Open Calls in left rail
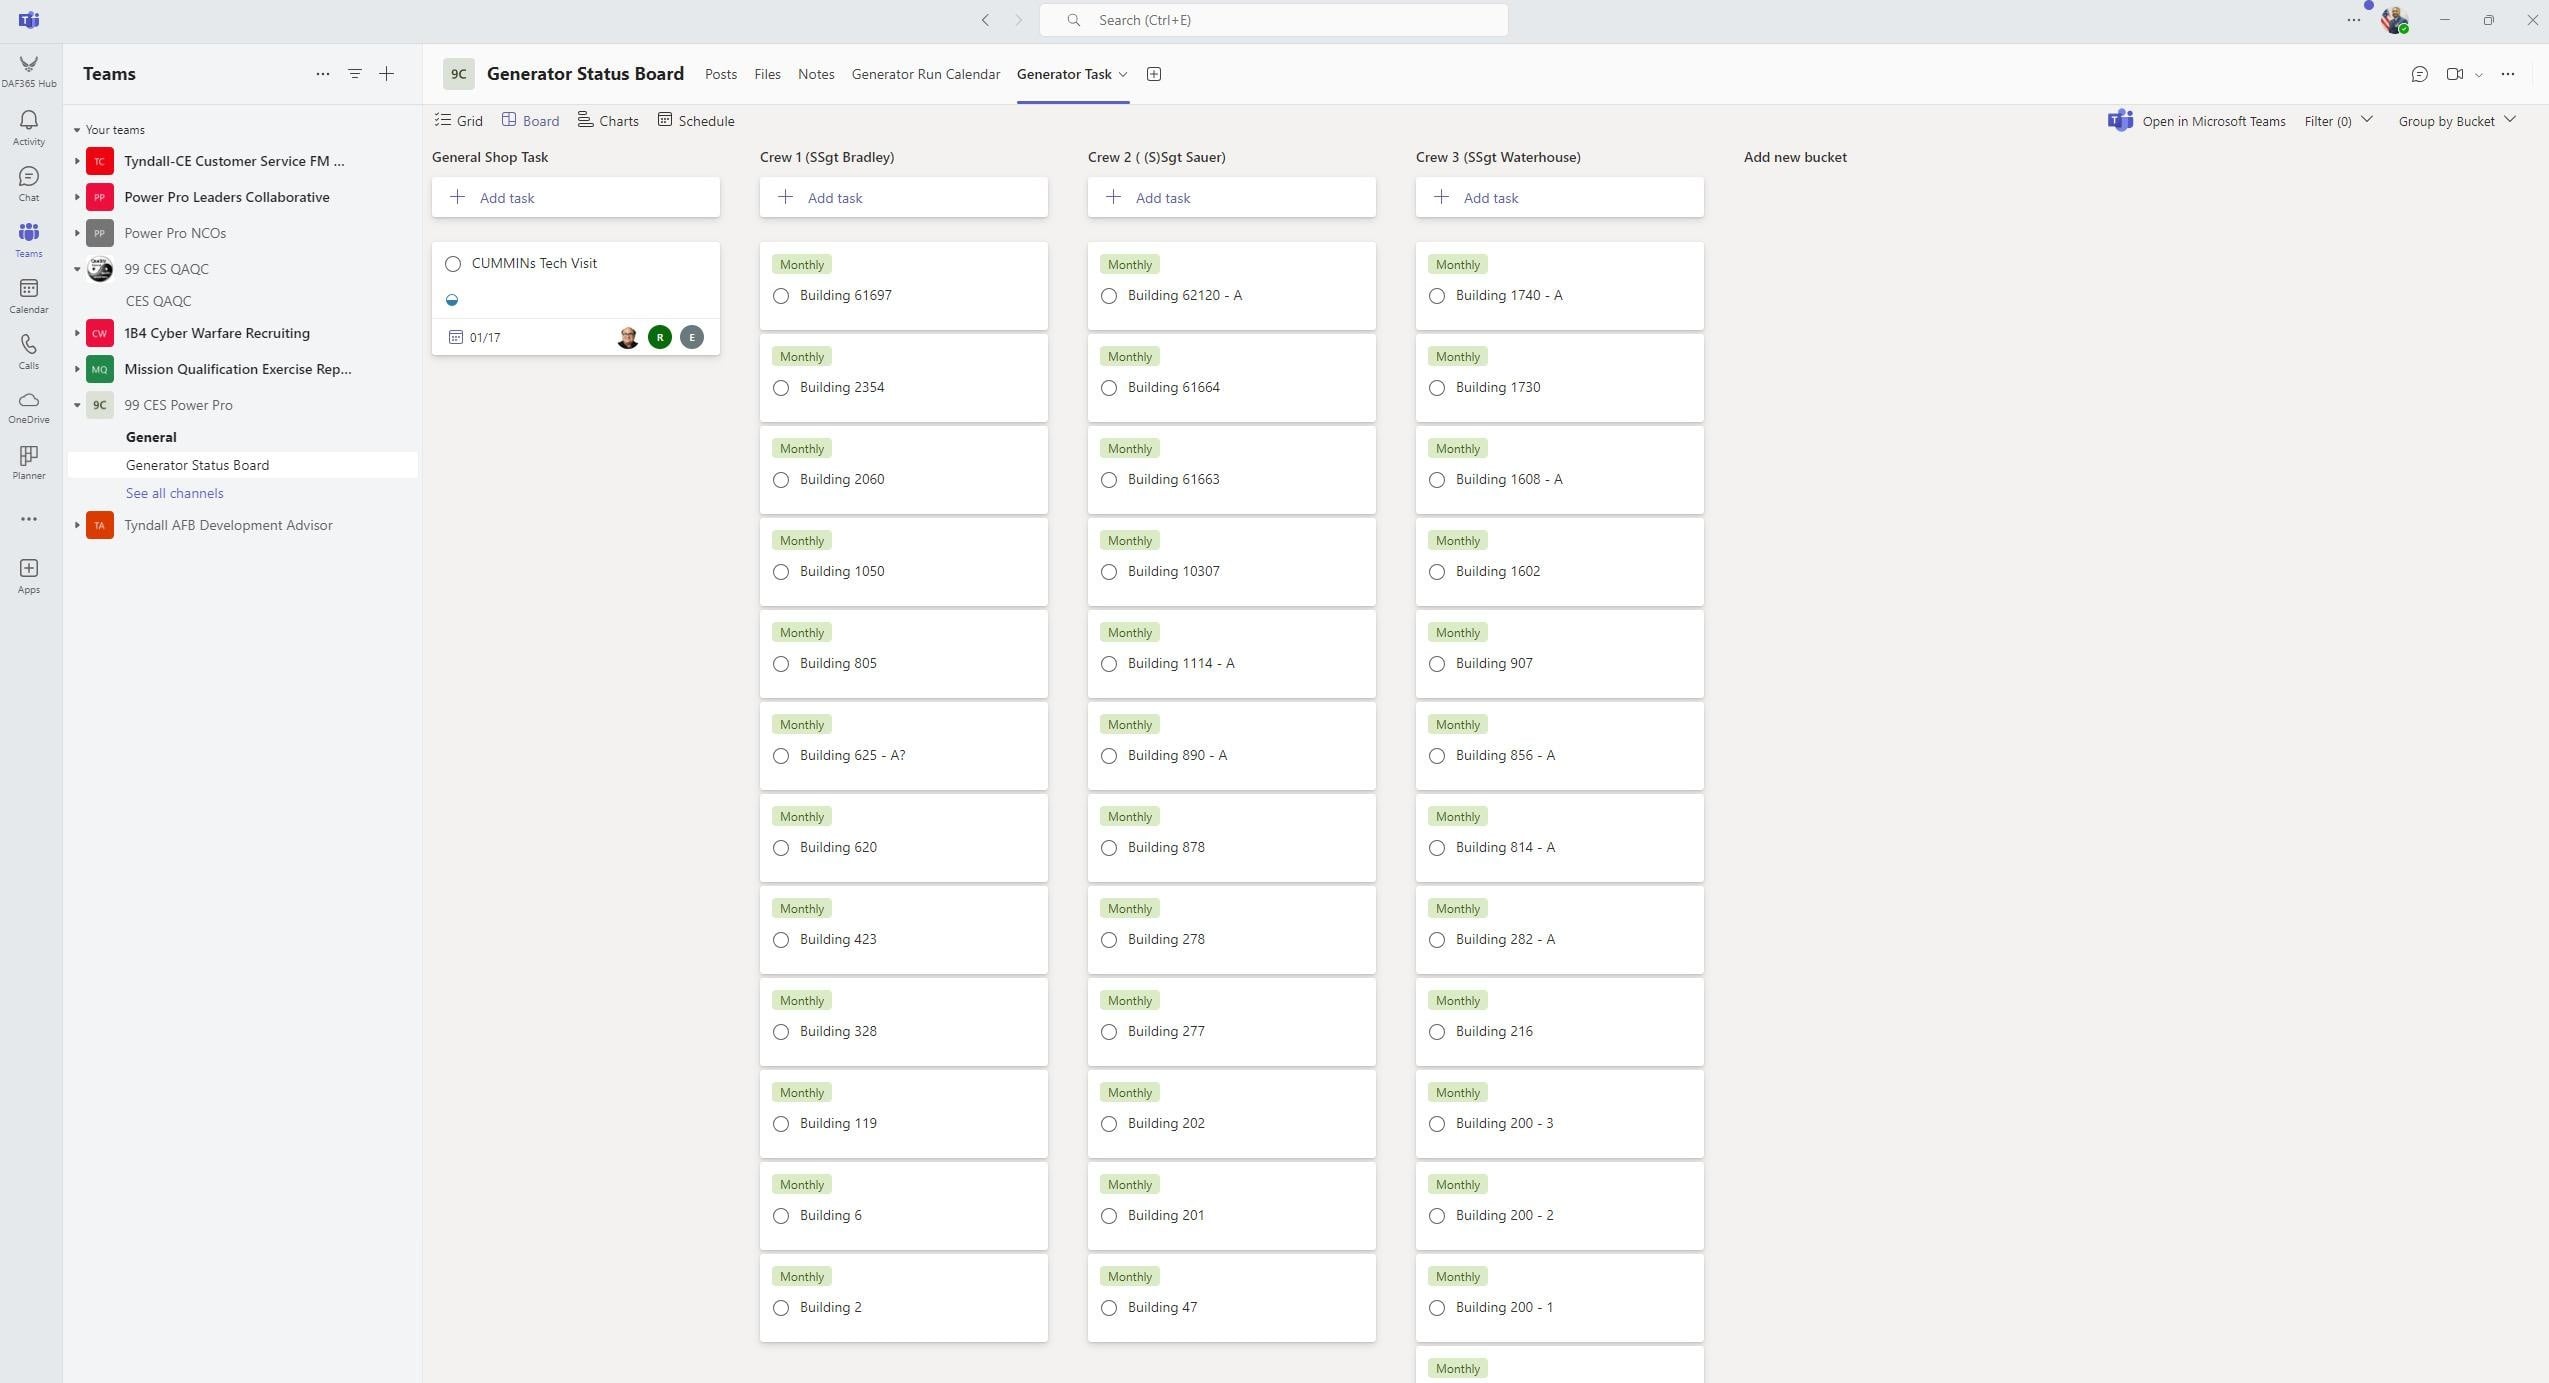The height and width of the screenshot is (1383, 2549). click(x=29, y=352)
